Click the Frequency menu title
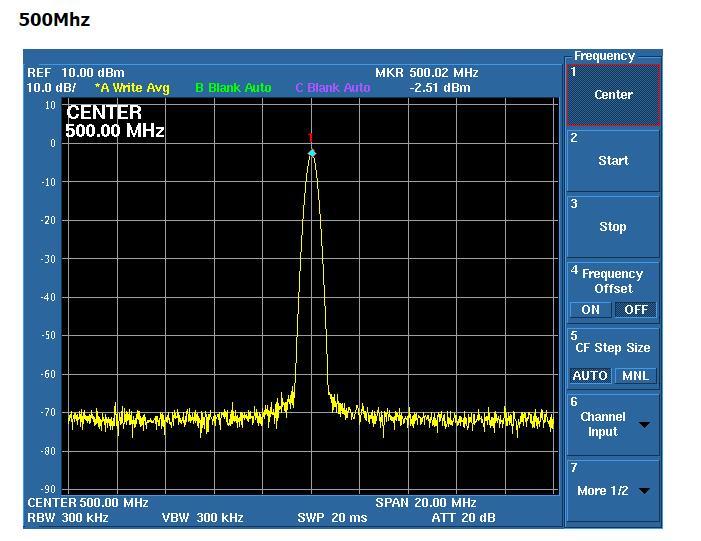The image size is (701, 541). (604, 56)
